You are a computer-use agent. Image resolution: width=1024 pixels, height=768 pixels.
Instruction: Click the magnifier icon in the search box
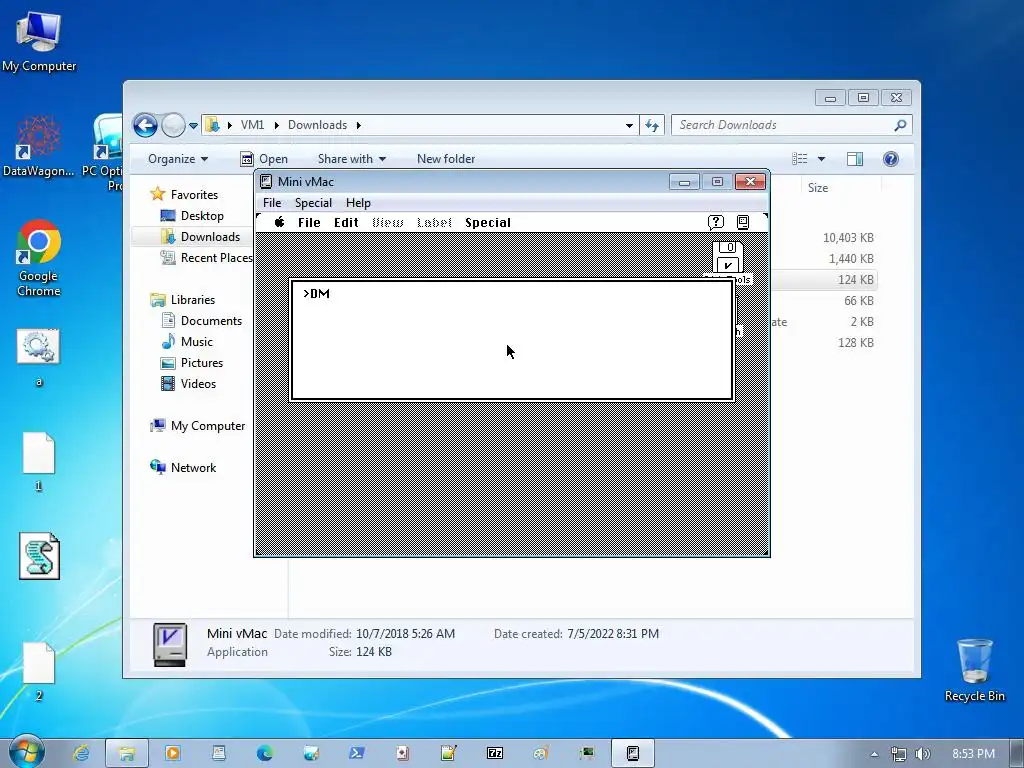point(901,125)
